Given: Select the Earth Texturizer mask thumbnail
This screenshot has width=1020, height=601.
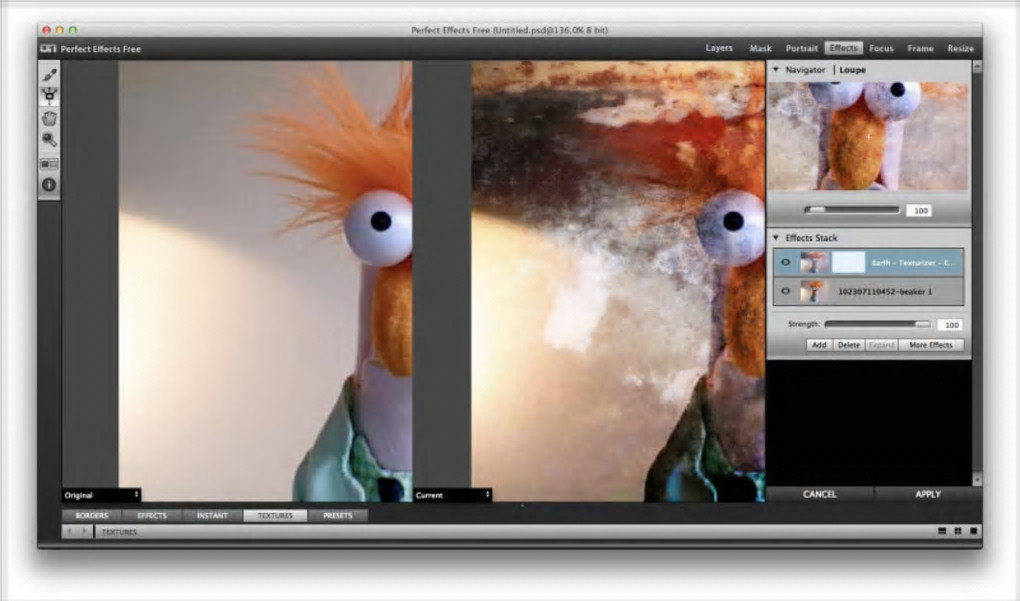Looking at the screenshot, I should click(x=848, y=263).
